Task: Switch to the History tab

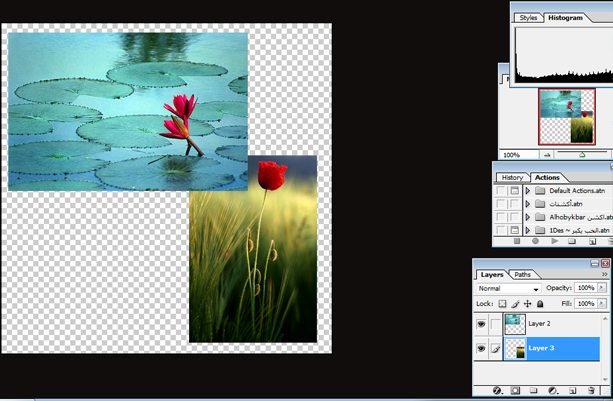Action: point(512,177)
